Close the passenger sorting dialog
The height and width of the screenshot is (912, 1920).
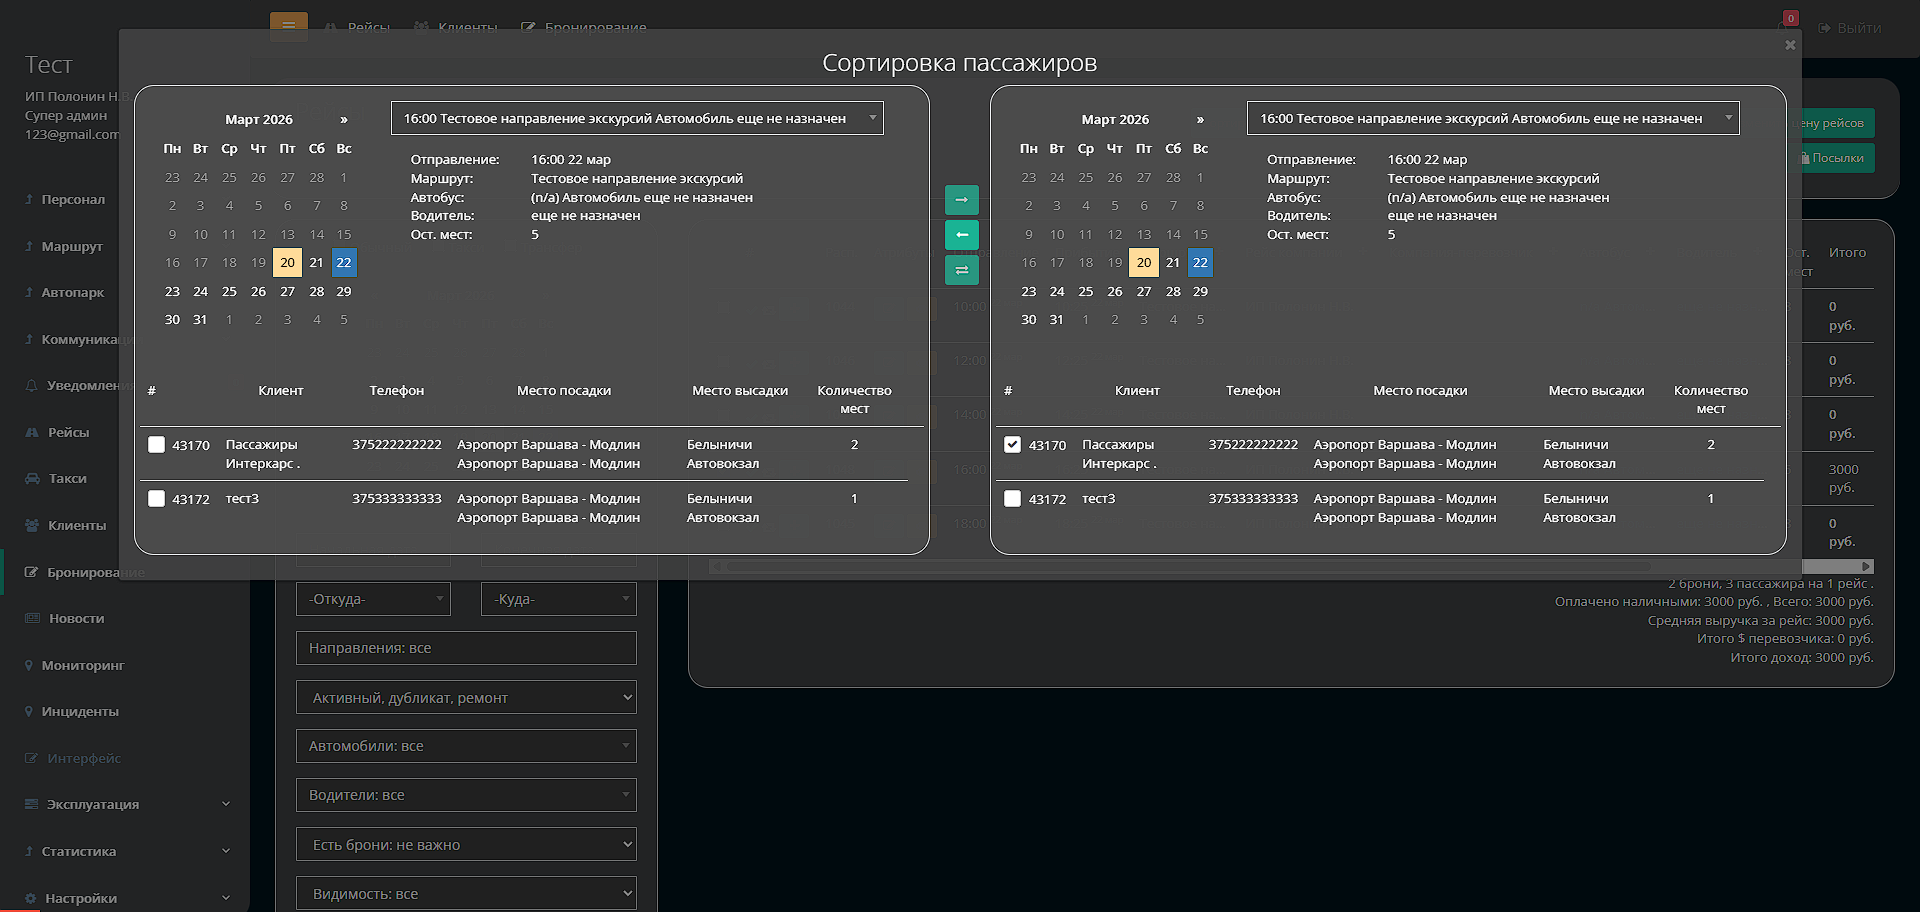pyautogui.click(x=1790, y=45)
